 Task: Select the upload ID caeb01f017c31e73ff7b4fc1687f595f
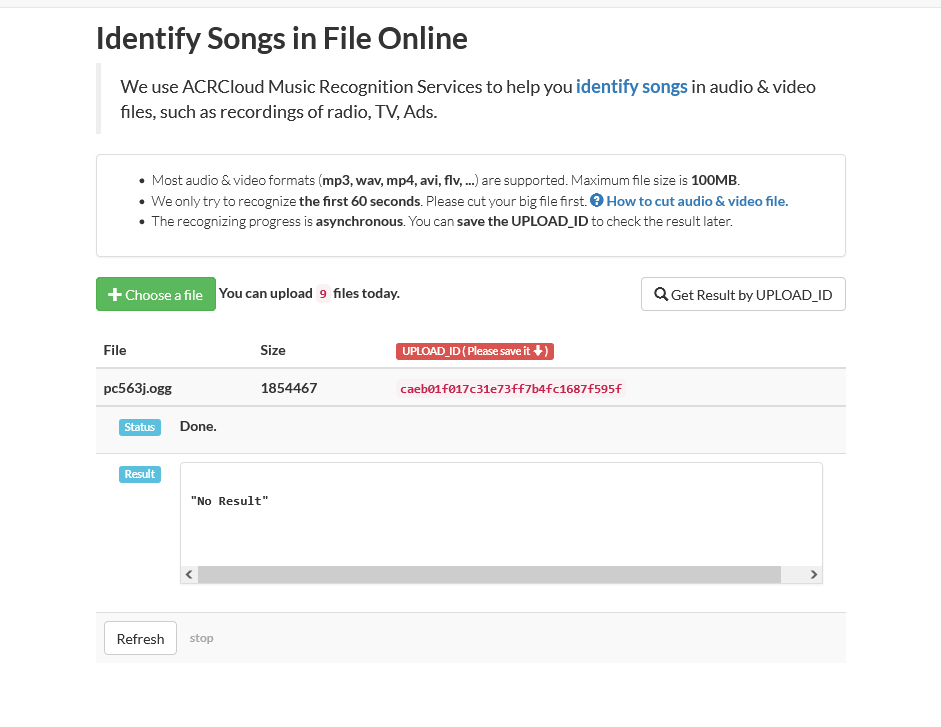pyautogui.click(x=511, y=389)
